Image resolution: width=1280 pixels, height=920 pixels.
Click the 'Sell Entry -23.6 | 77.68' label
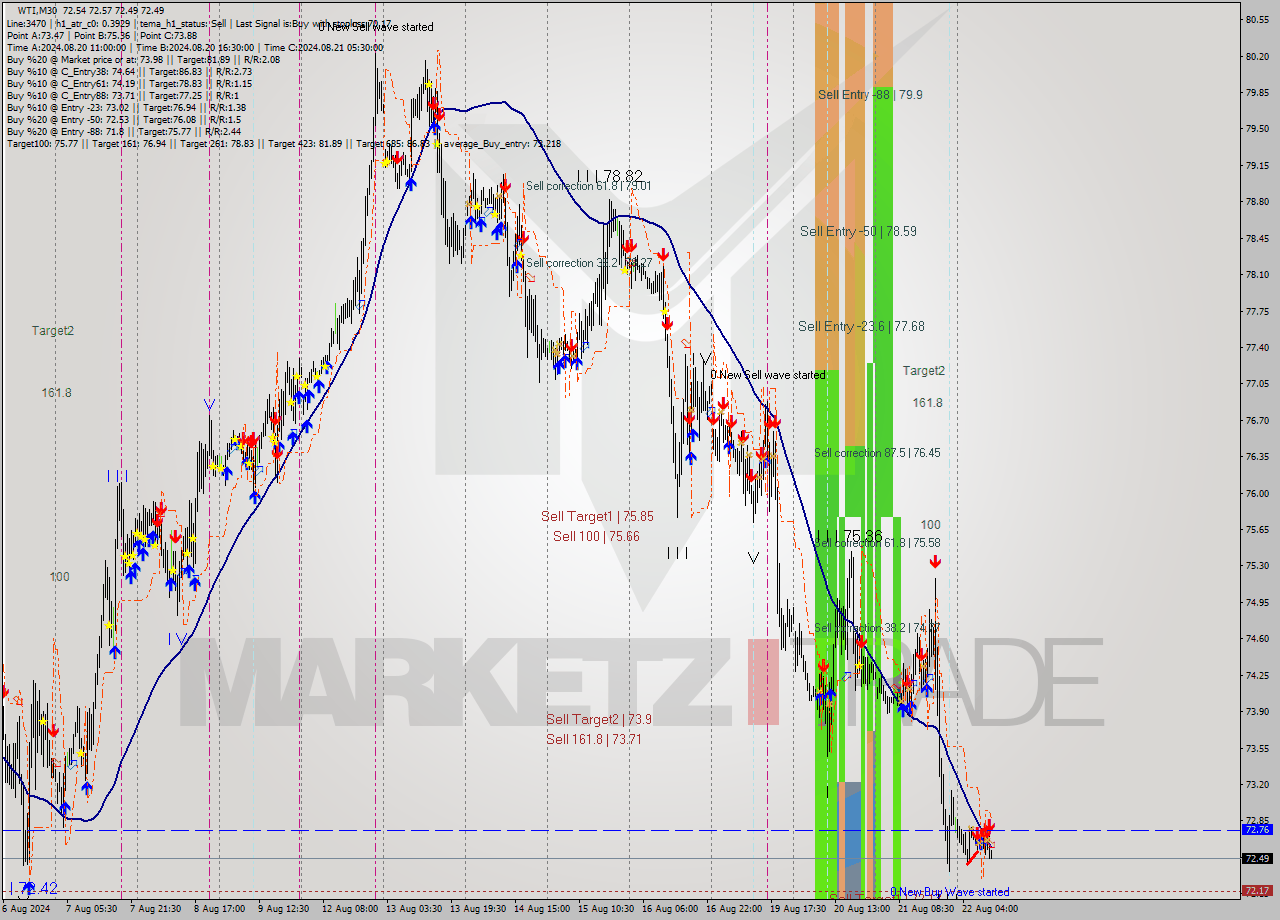point(861,326)
